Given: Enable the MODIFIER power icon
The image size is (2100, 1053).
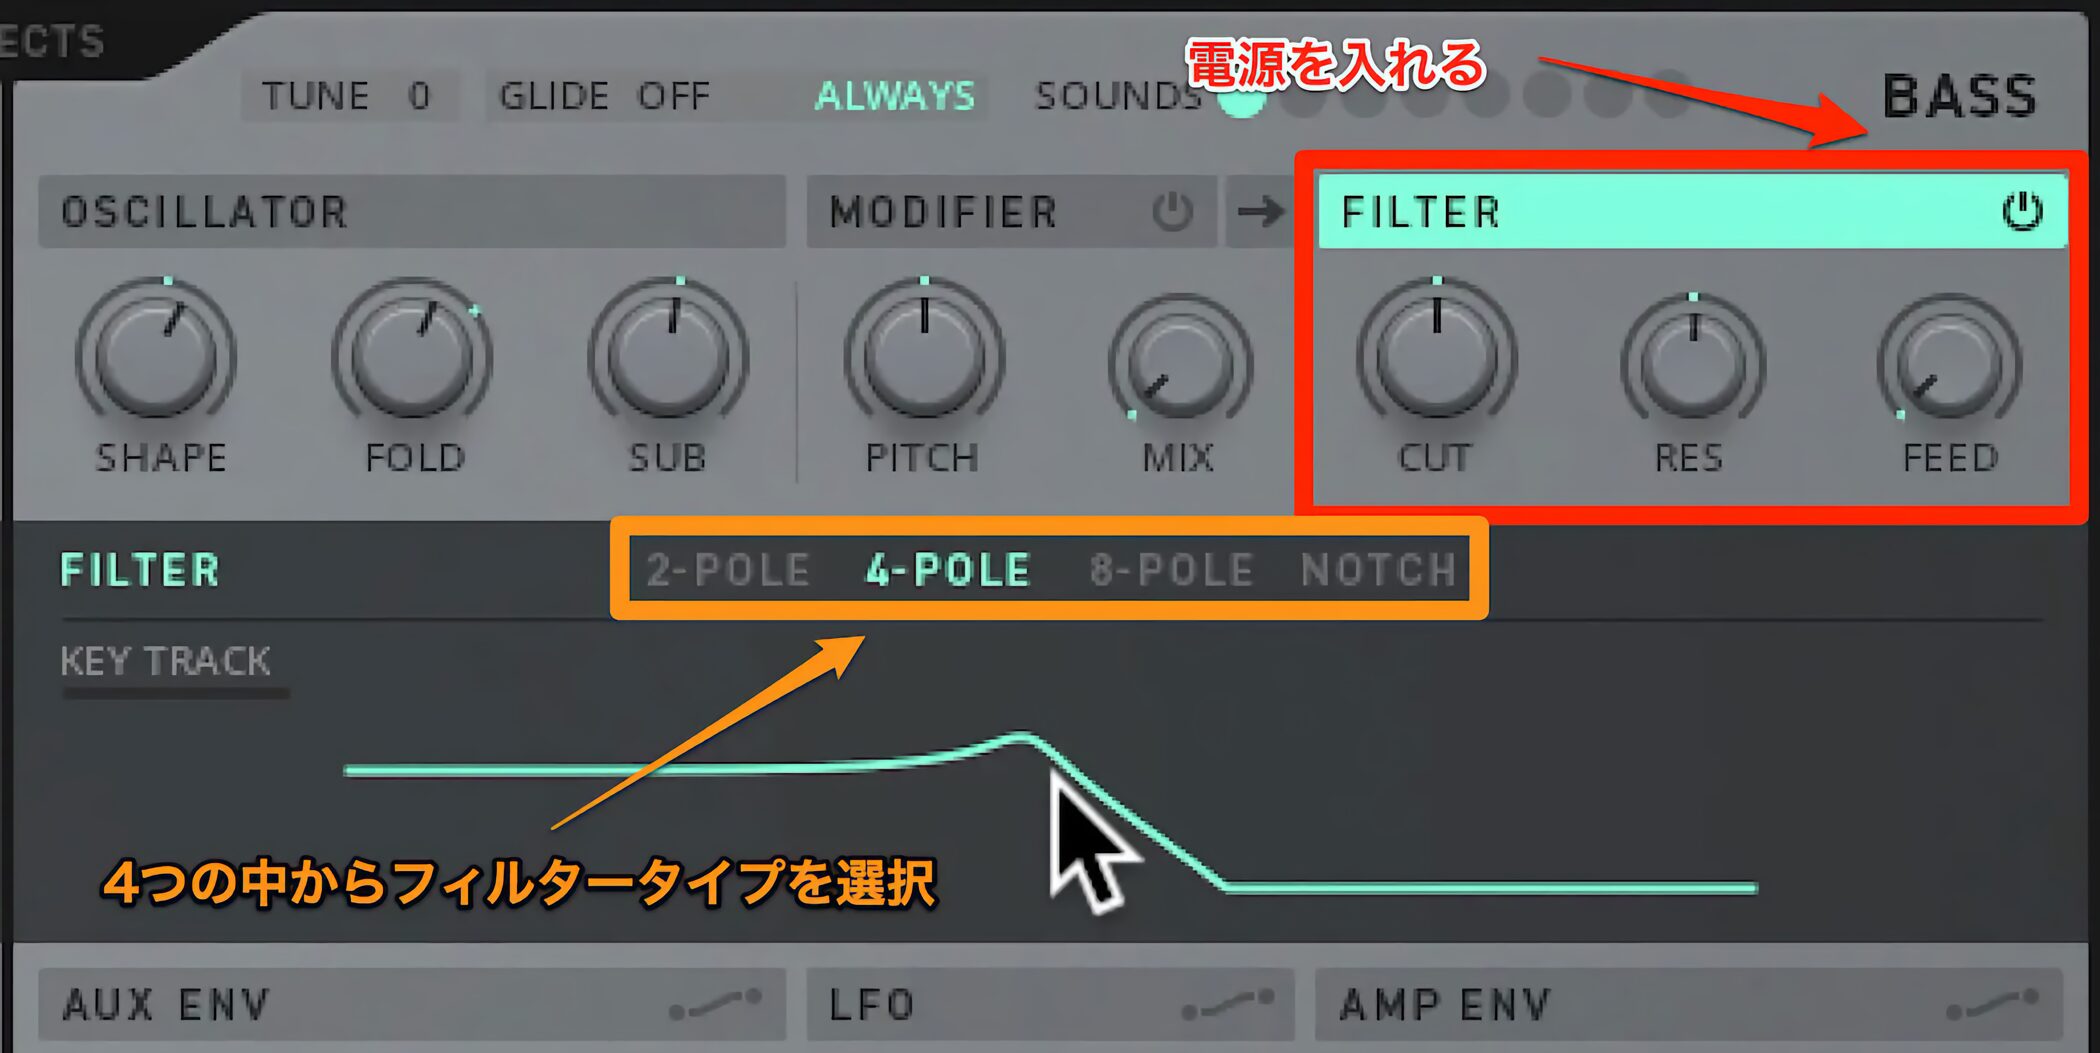Looking at the screenshot, I should pos(1172,212).
